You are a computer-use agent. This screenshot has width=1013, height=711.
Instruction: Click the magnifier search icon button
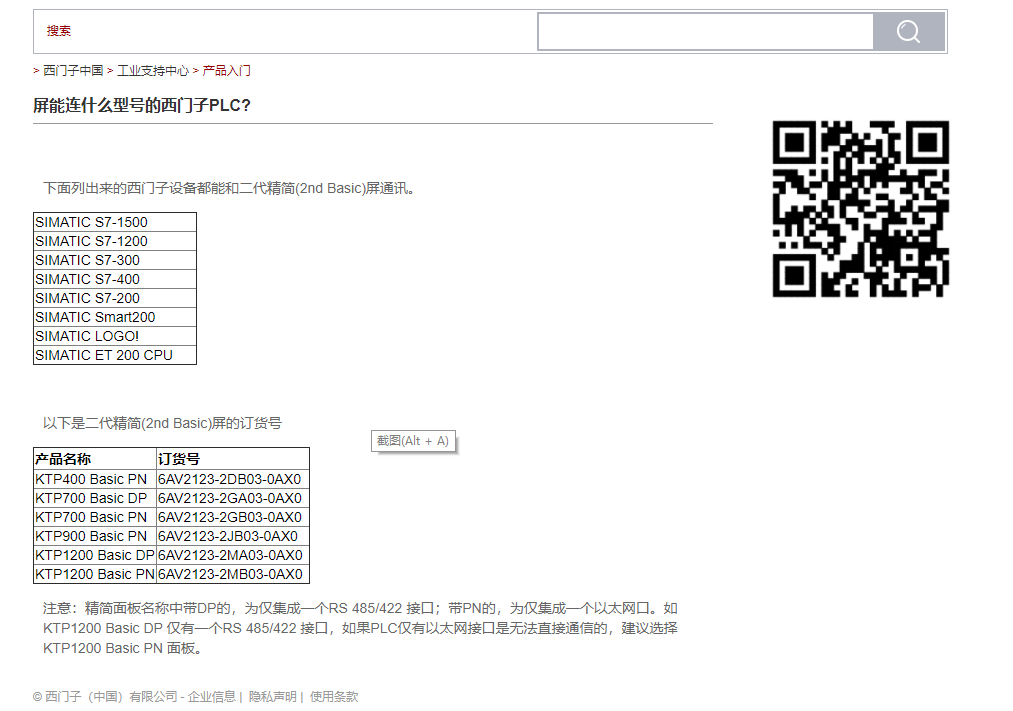908,32
